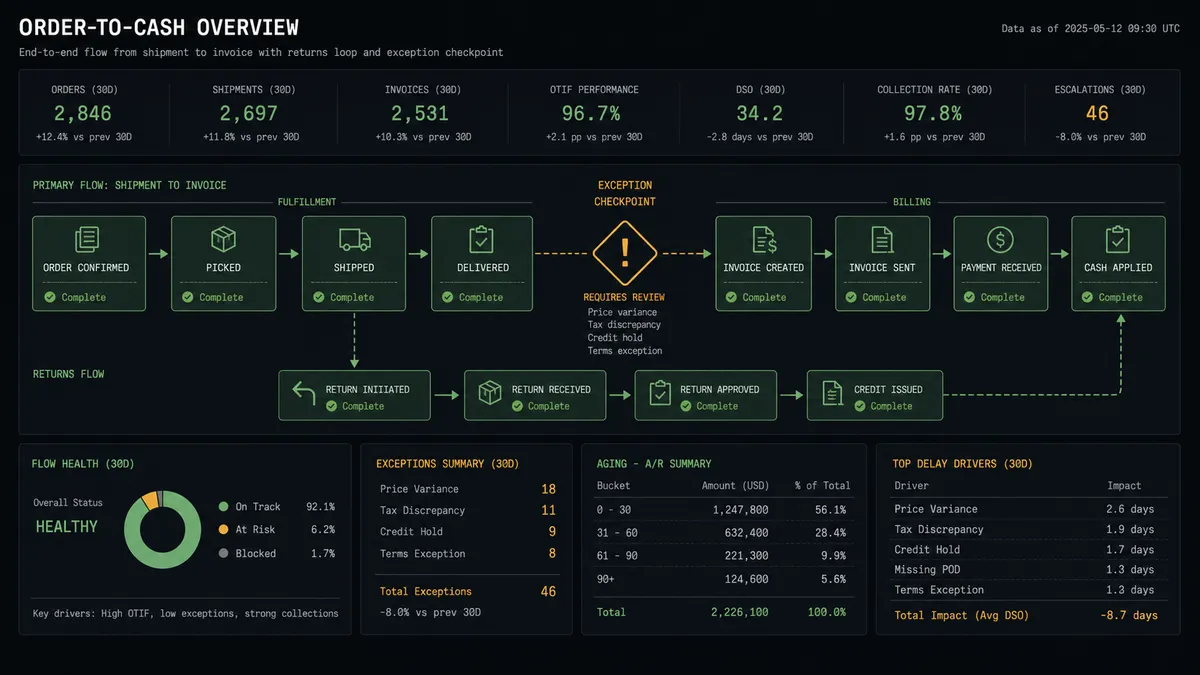This screenshot has height=675, width=1200.
Task: Click the Tax Discrepancy count 11
Action: 548,510
